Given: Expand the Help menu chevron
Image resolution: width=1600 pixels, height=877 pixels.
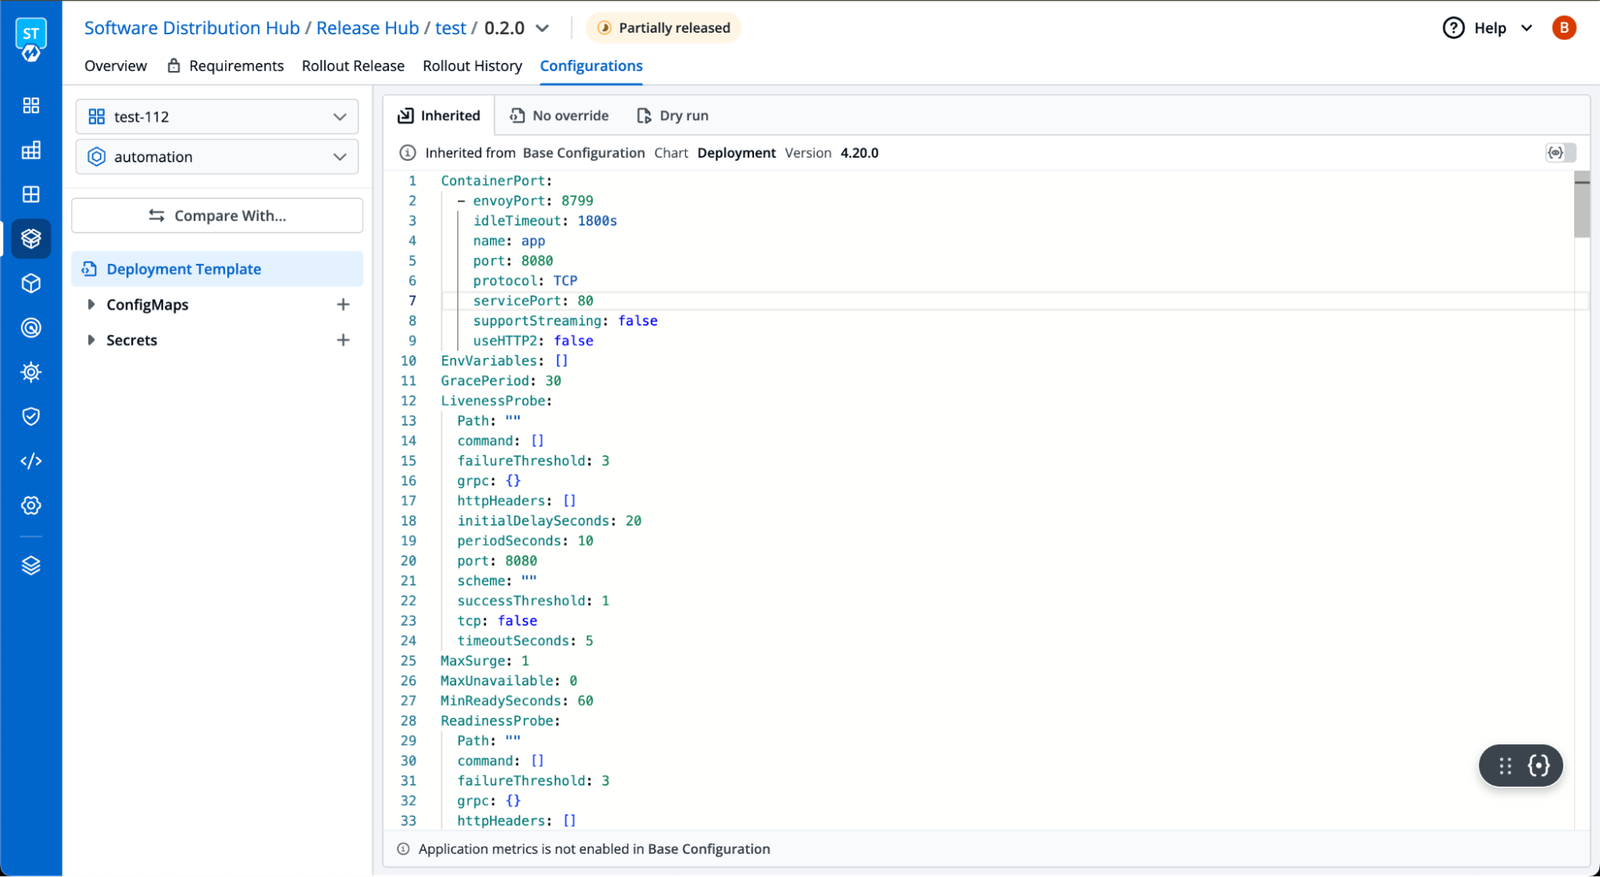Looking at the screenshot, I should (x=1527, y=28).
